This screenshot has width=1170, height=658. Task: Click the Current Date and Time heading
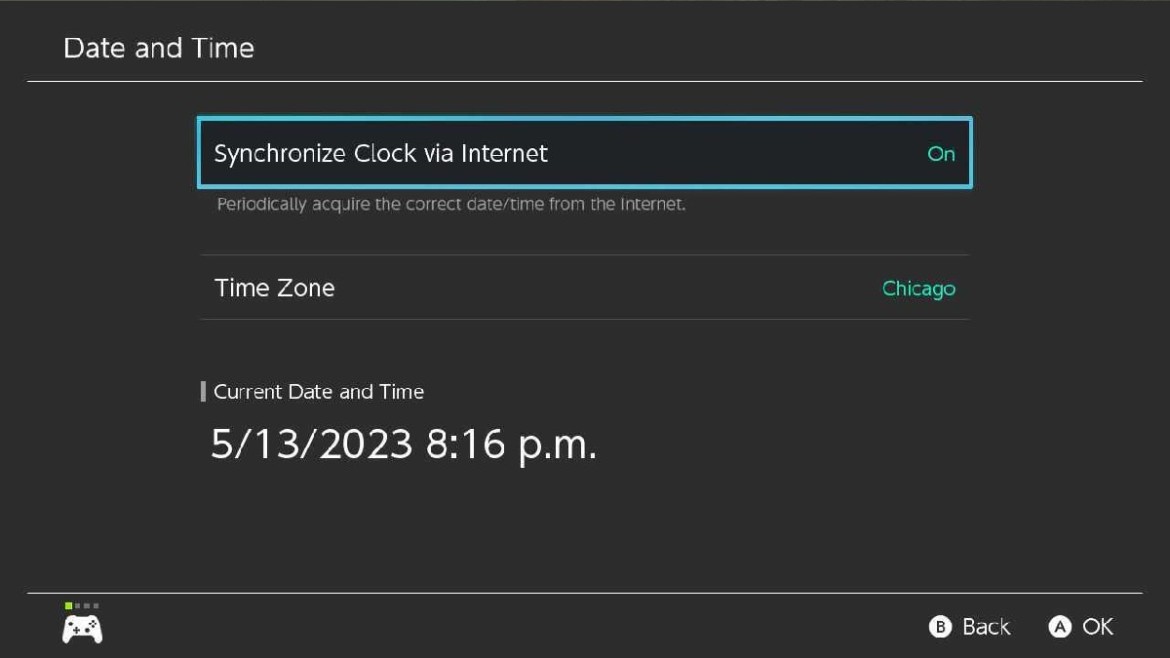point(319,392)
